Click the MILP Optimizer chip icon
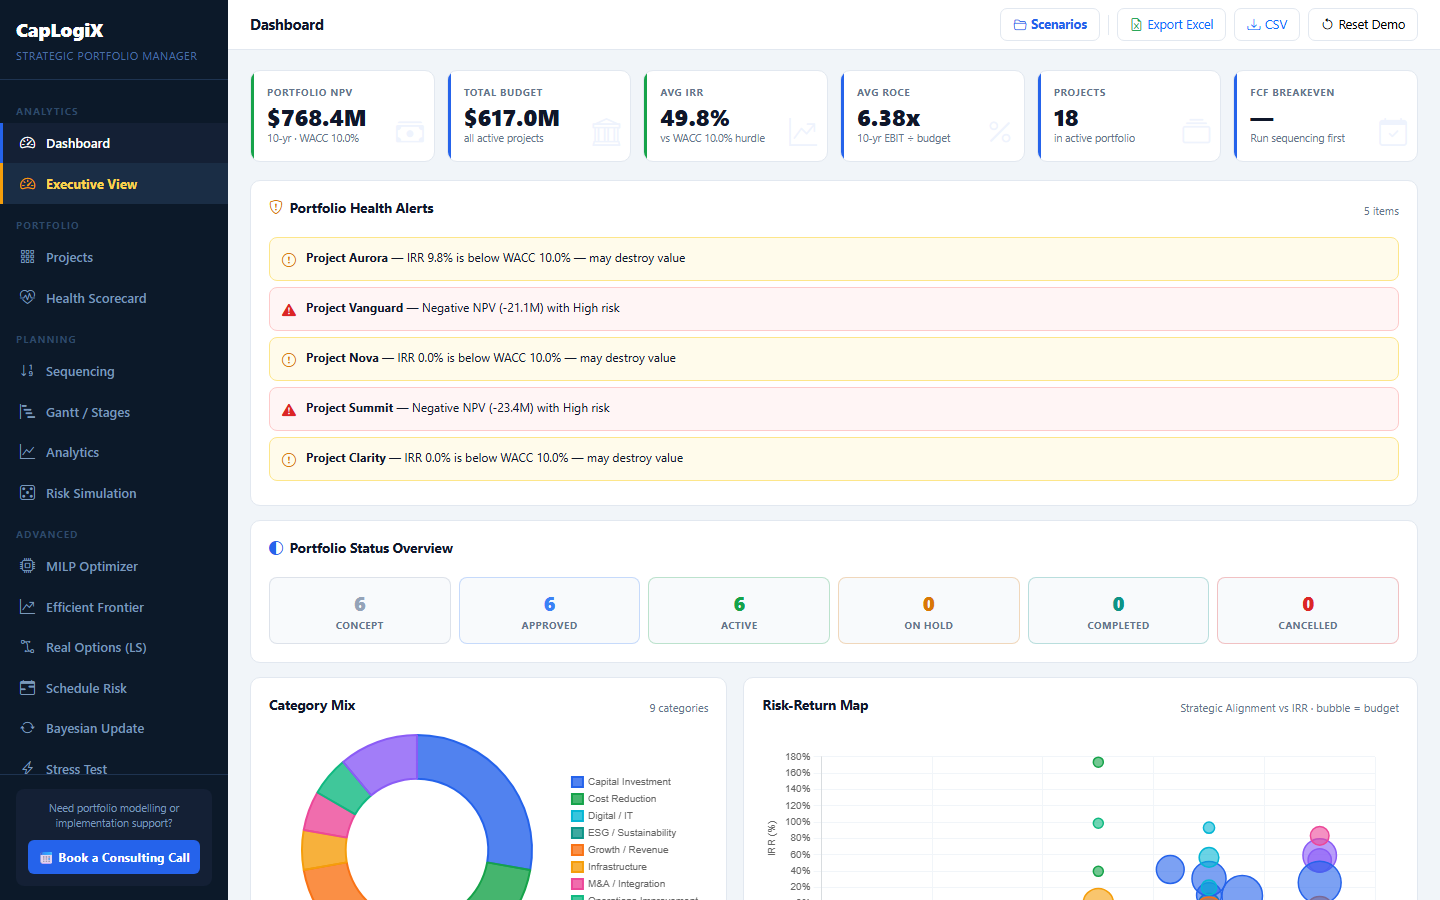1440x900 pixels. [28, 566]
